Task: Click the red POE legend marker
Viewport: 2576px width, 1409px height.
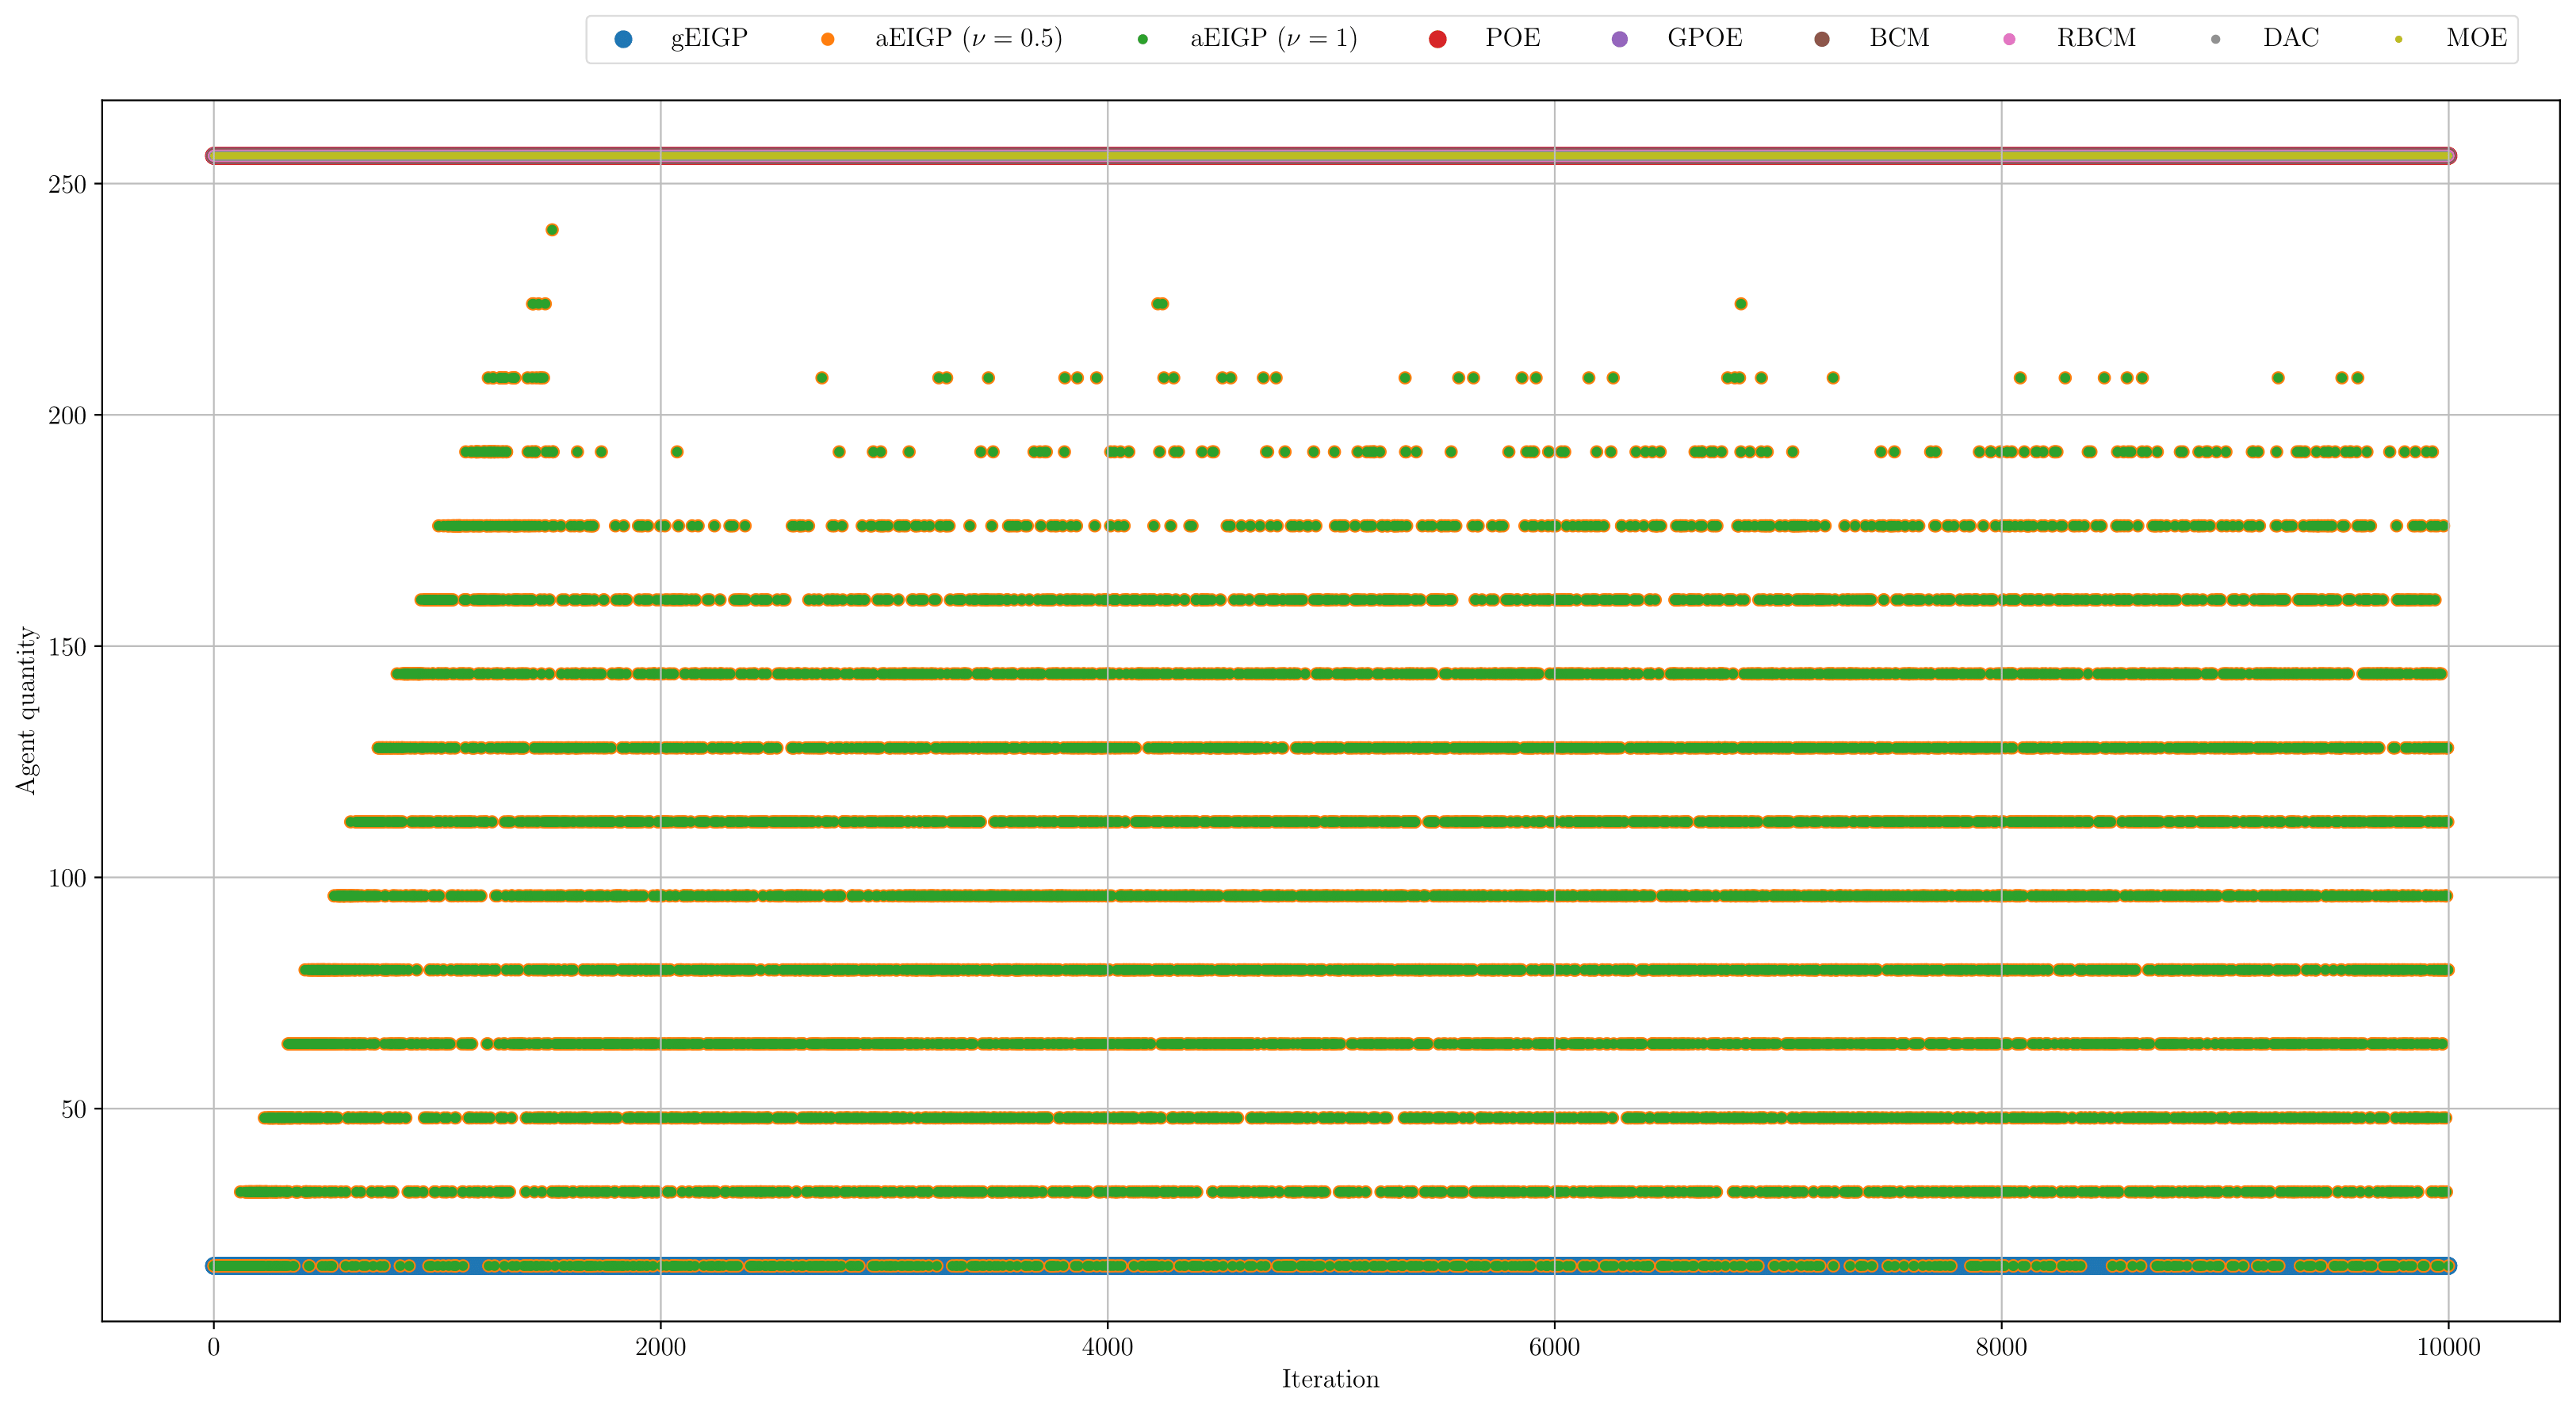Action: (x=1437, y=39)
